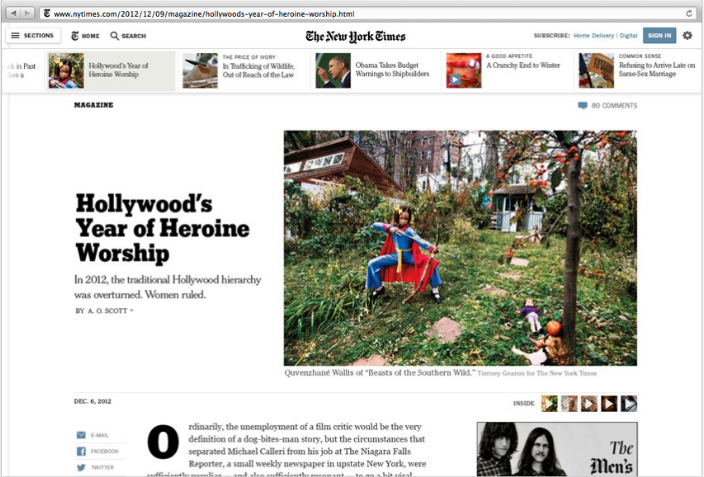Viewport: 704px width, 477px height.
Task: Go to the Times Home icon
Action: pos(75,35)
